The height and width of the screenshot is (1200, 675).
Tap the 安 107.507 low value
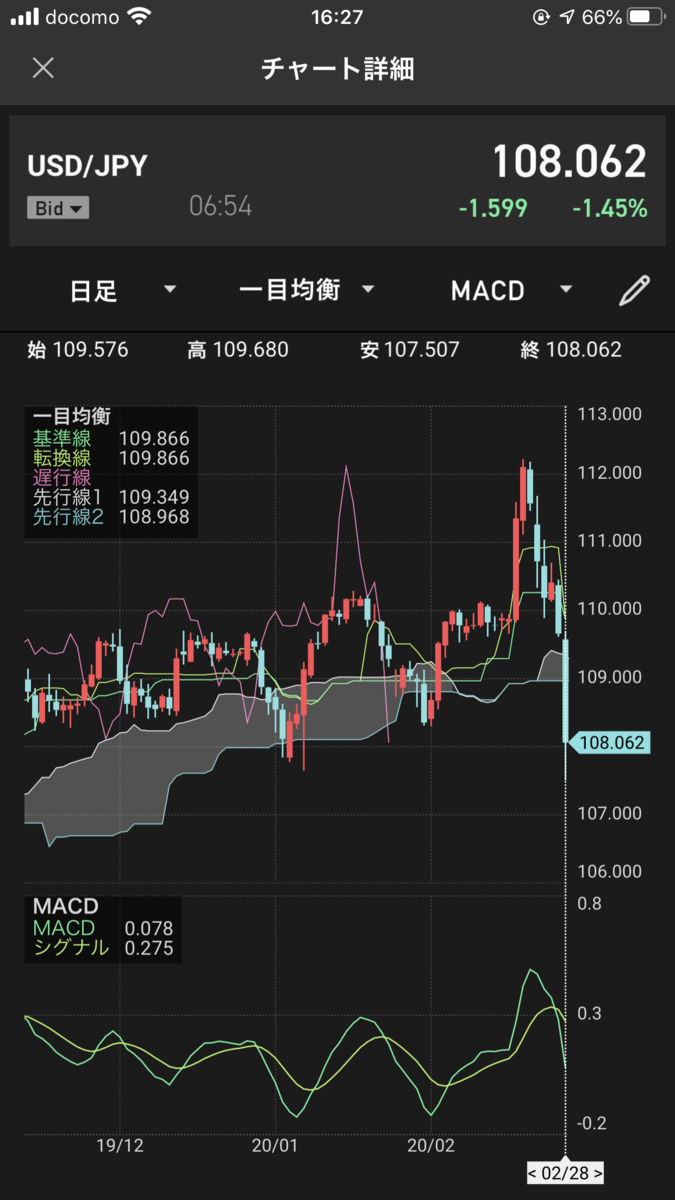pos(410,350)
